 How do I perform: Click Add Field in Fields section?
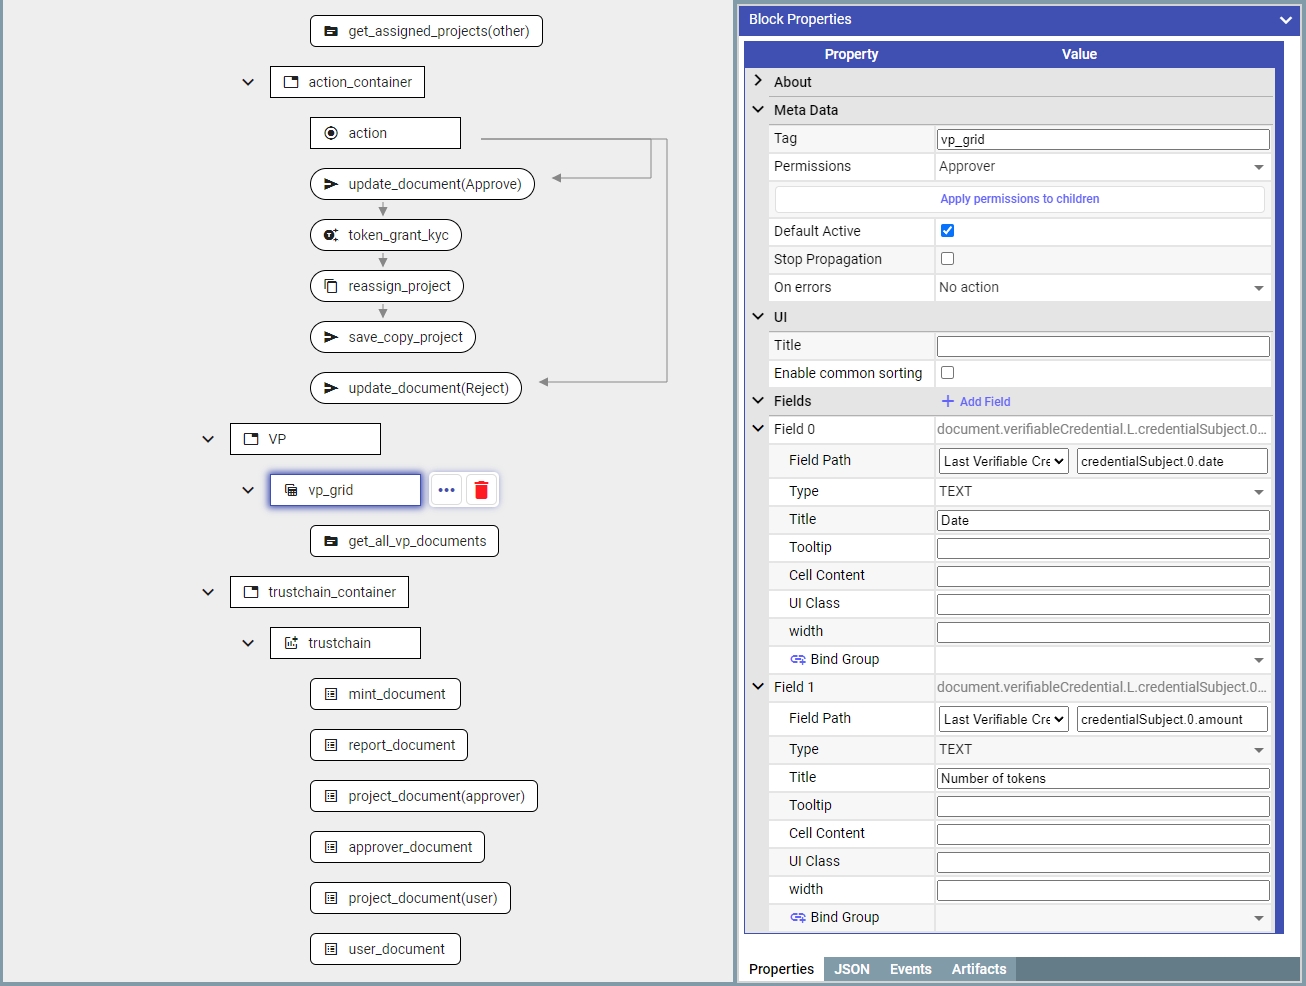tap(976, 401)
